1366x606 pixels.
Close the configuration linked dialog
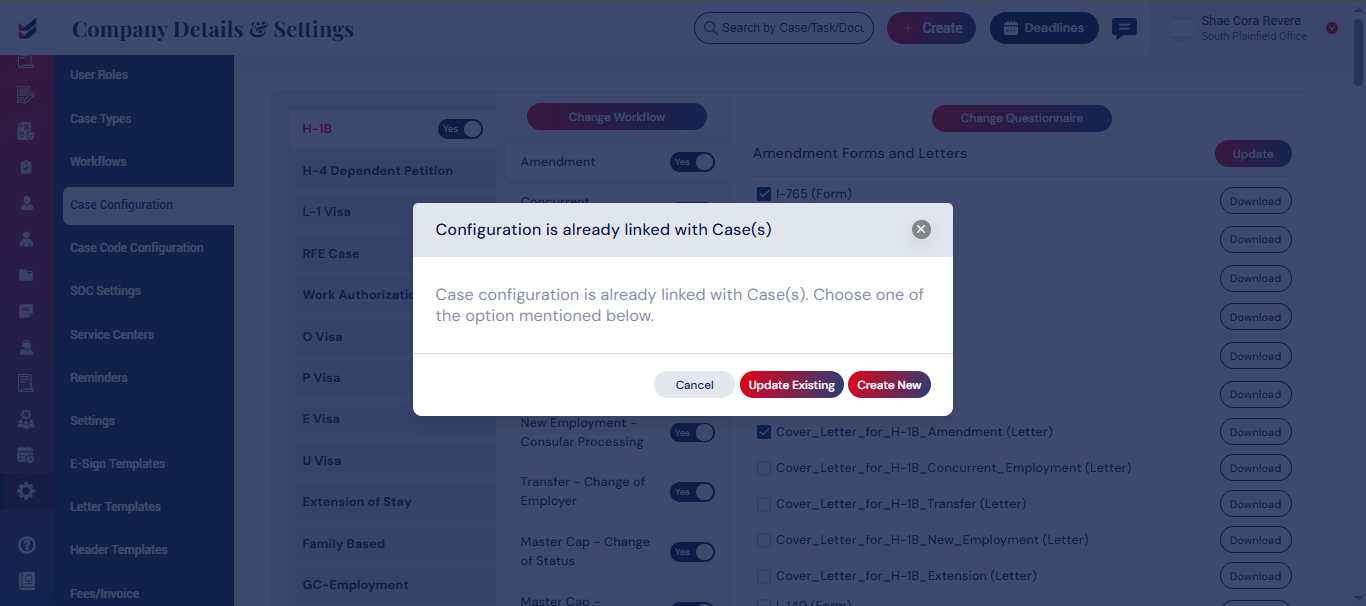[921, 229]
